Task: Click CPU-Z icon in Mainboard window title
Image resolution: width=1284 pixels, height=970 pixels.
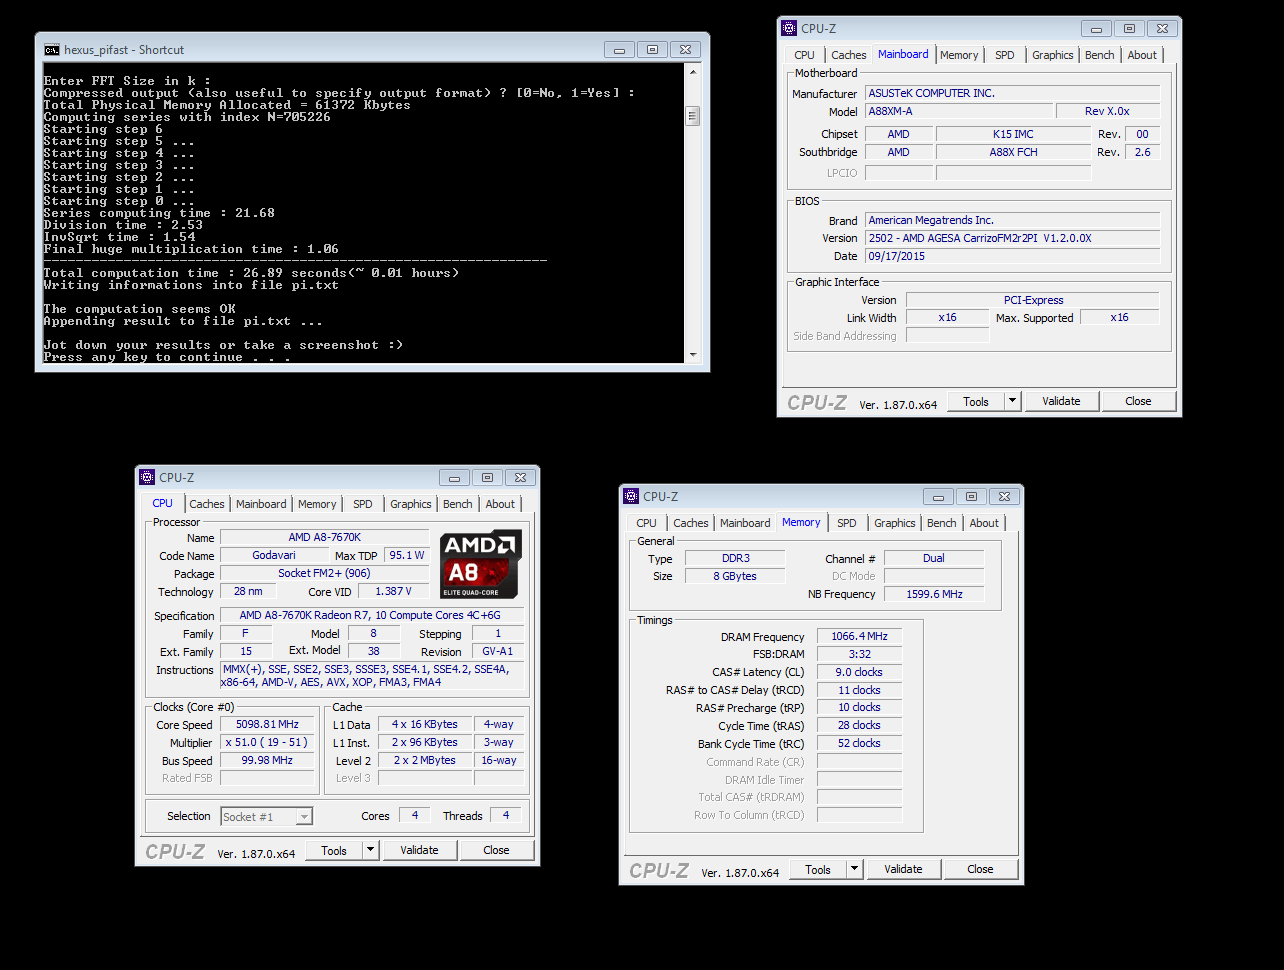Action: tap(789, 28)
